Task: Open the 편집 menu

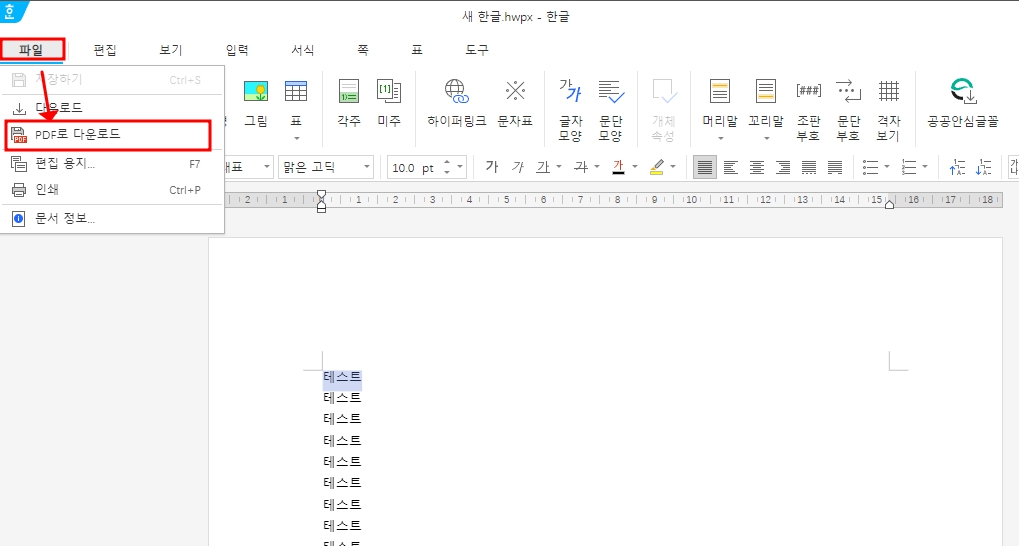Action: coord(105,49)
